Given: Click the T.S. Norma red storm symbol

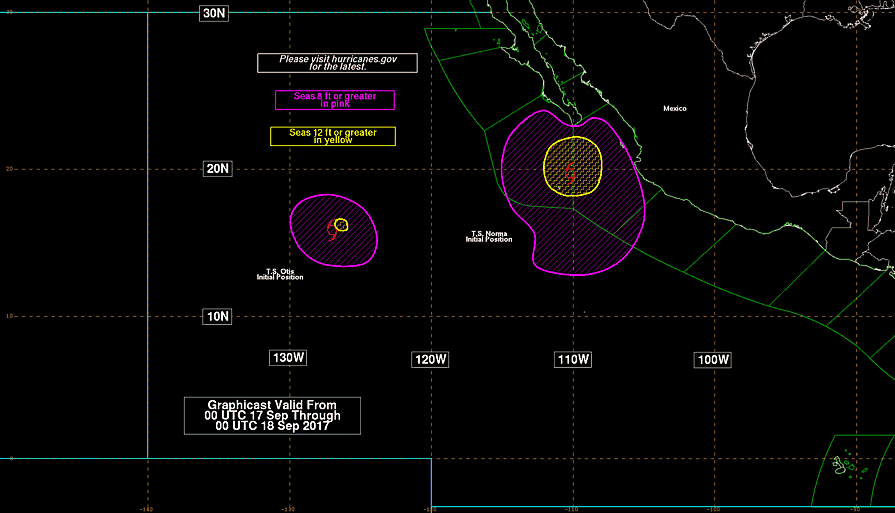Looking at the screenshot, I should pos(570,172).
